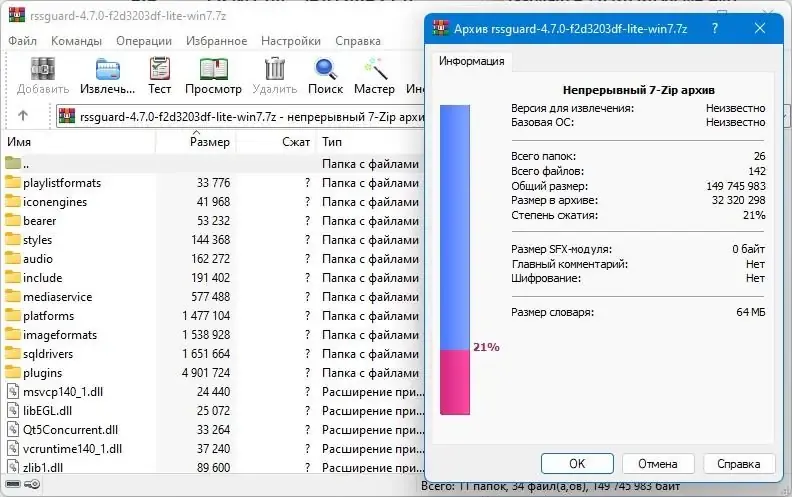Open the Настройки menu

pyautogui.click(x=291, y=41)
